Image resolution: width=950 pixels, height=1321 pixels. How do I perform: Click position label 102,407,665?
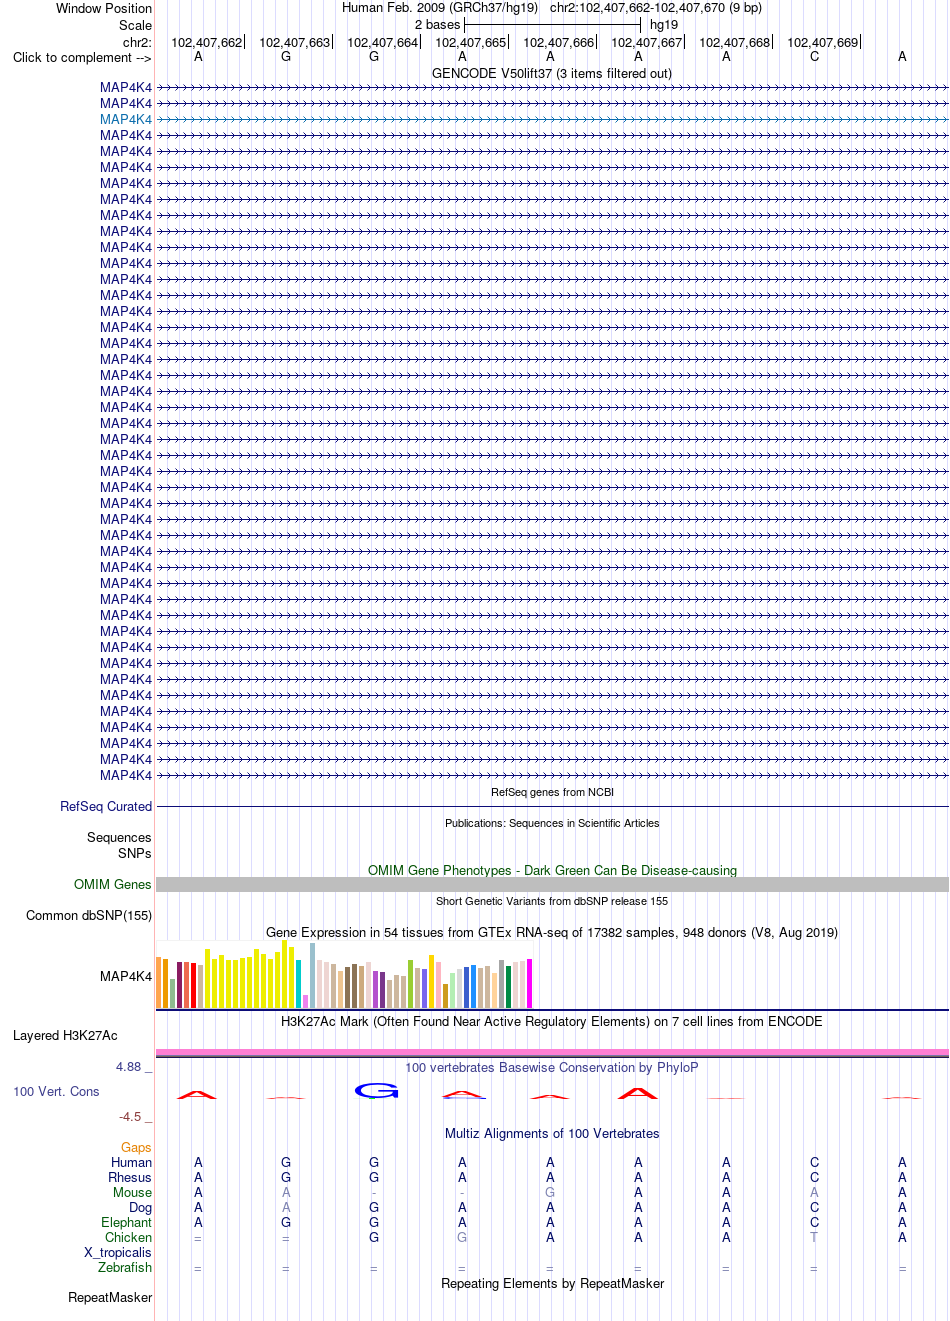(471, 42)
